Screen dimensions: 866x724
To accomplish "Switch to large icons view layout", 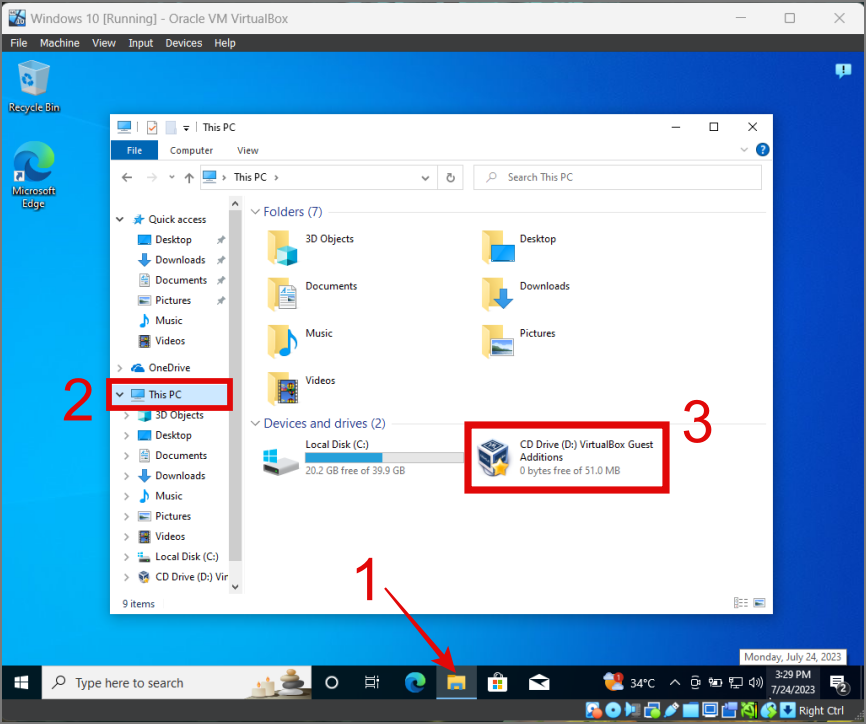I will coord(759,603).
